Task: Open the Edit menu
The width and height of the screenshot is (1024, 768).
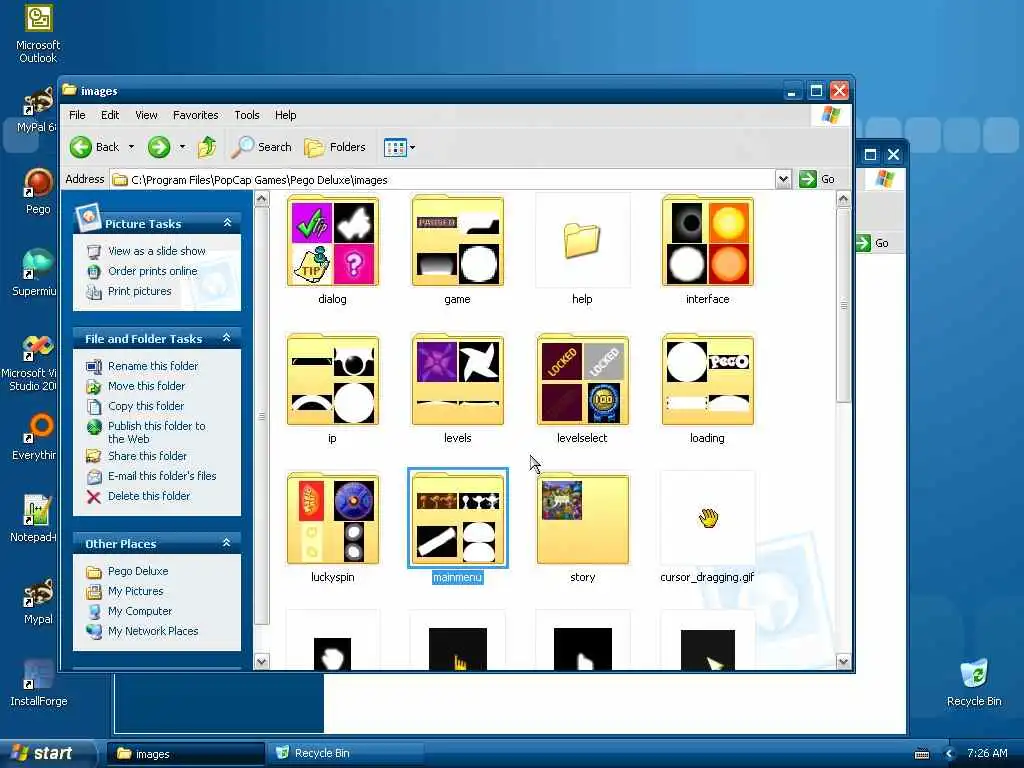Action: (x=110, y=115)
